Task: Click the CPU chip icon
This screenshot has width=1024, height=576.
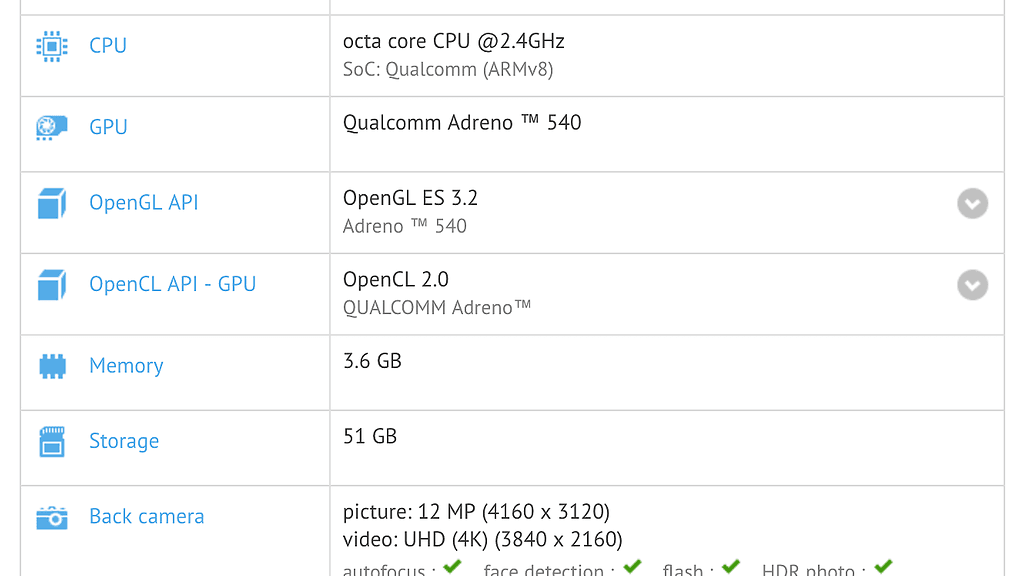Action: pyautogui.click(x=52, y=46)
